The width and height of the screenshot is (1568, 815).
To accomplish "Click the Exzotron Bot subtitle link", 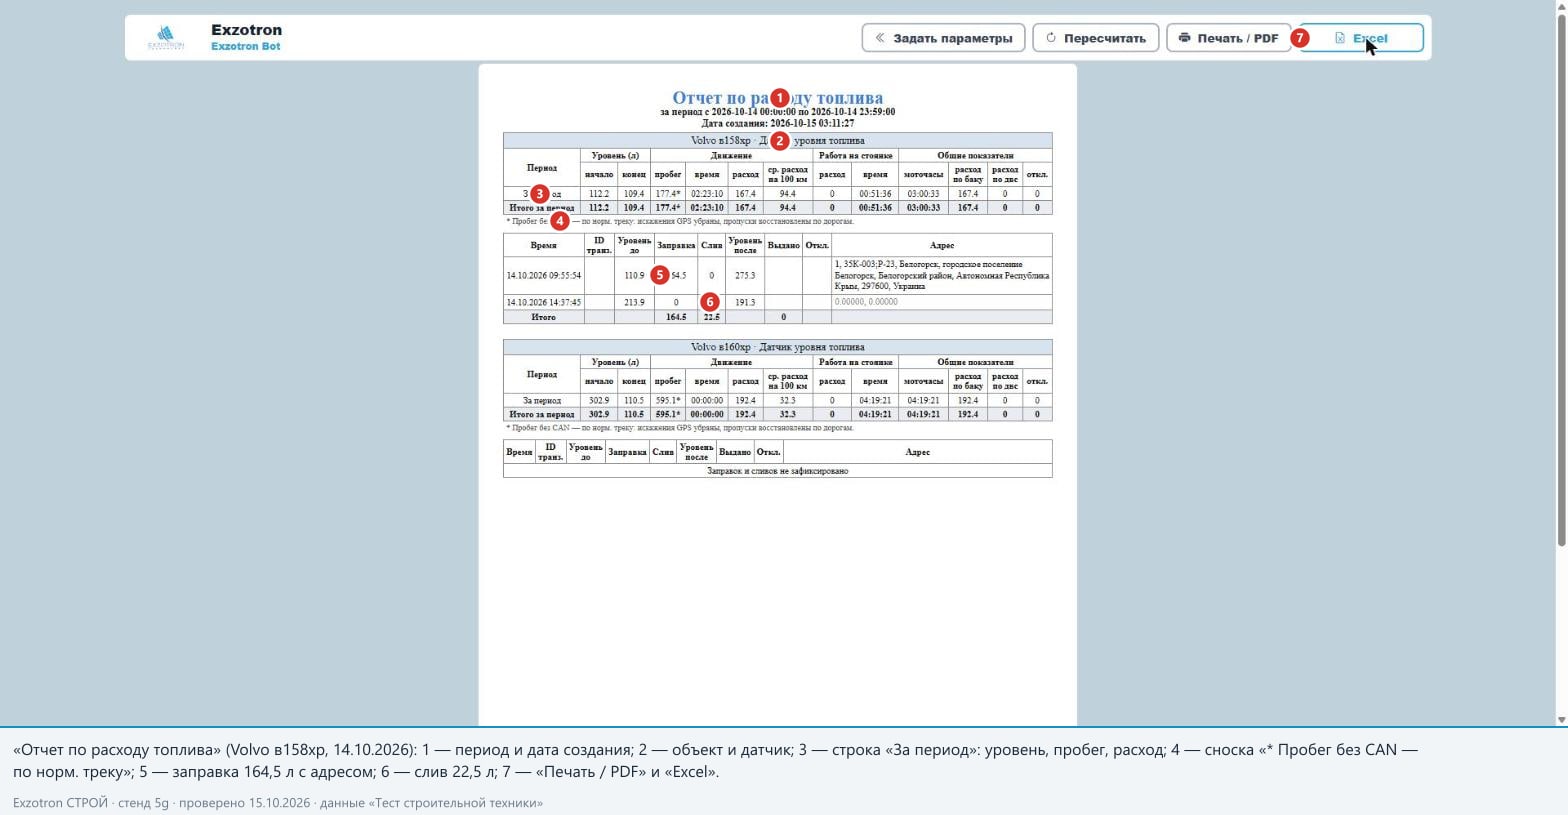I will (x=245, y=46).
